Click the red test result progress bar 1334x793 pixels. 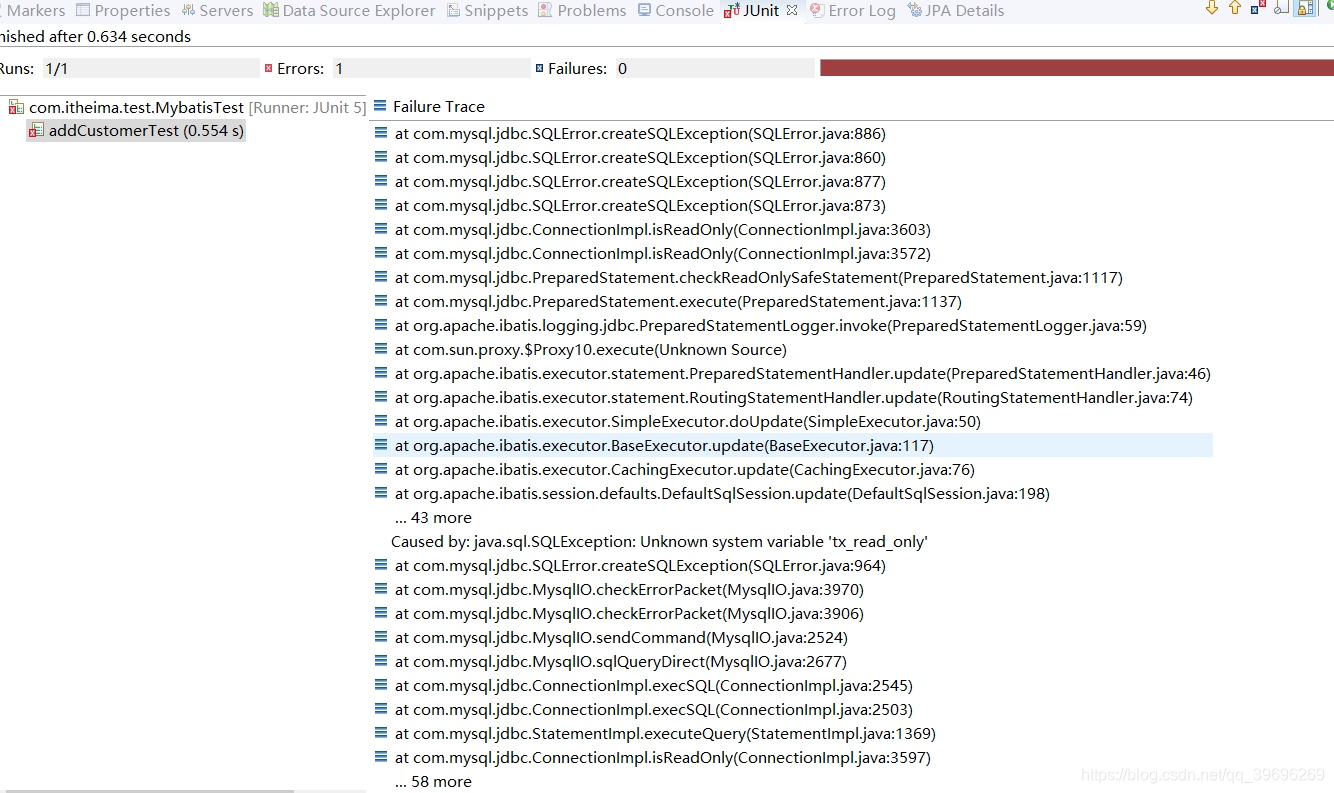pos(1075,67)
